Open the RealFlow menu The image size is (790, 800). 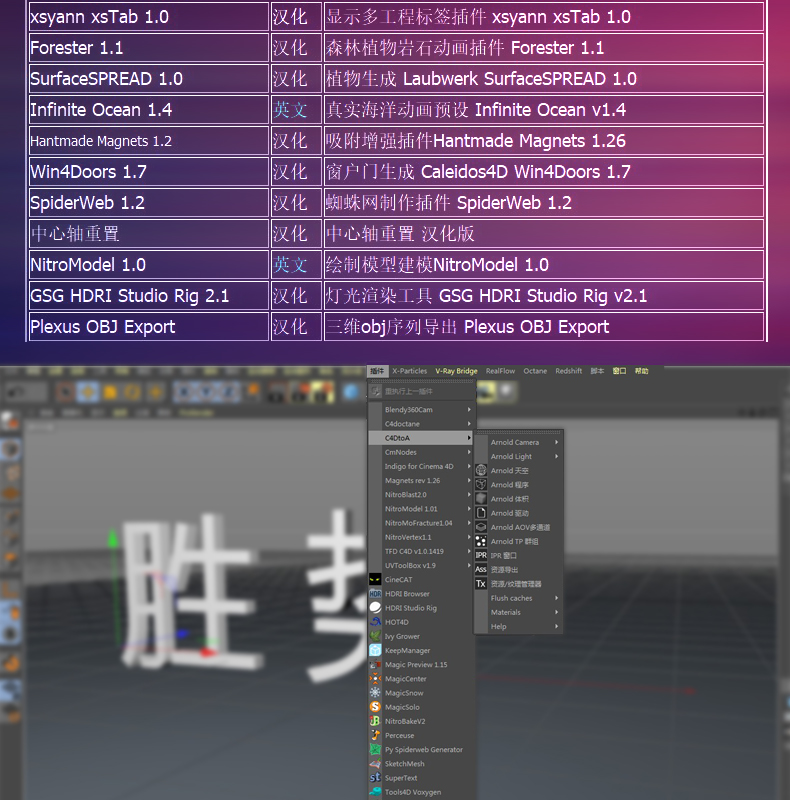click(x=500, y=371)
